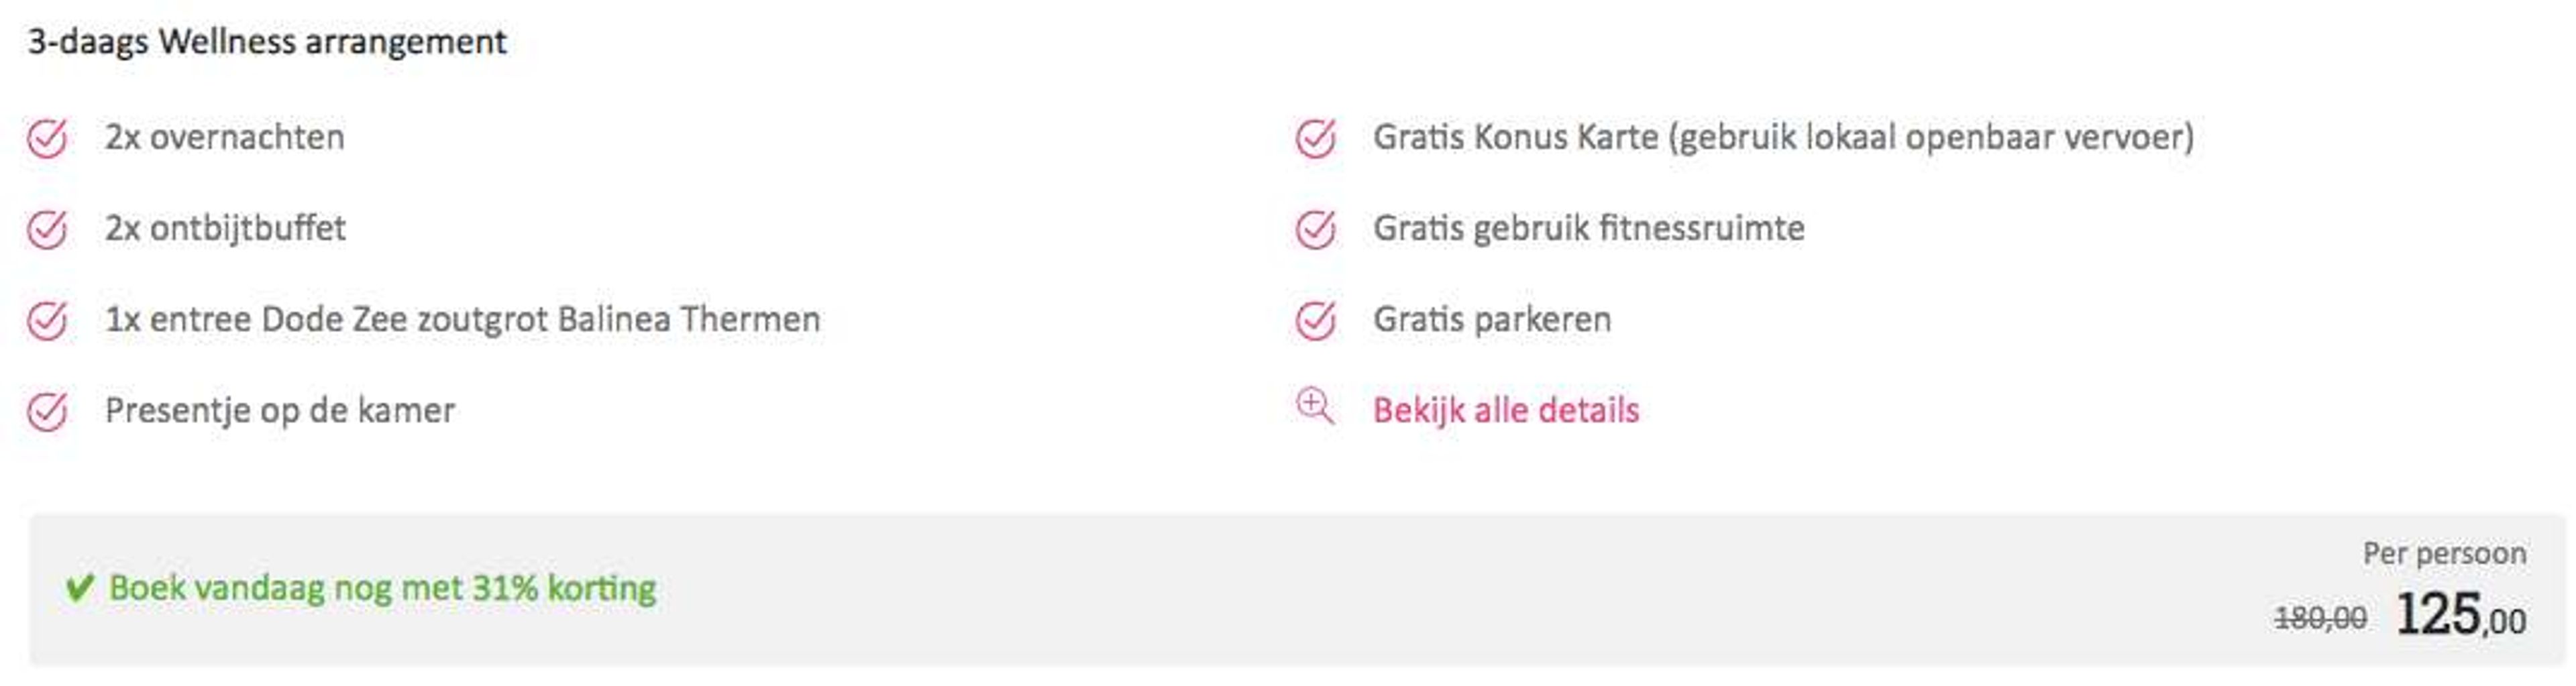The height and width of the screenshot is (686, 2576).
Task: Click checkmark icon beside 2x ontbijtbuffet
Action: click(47, 229)
